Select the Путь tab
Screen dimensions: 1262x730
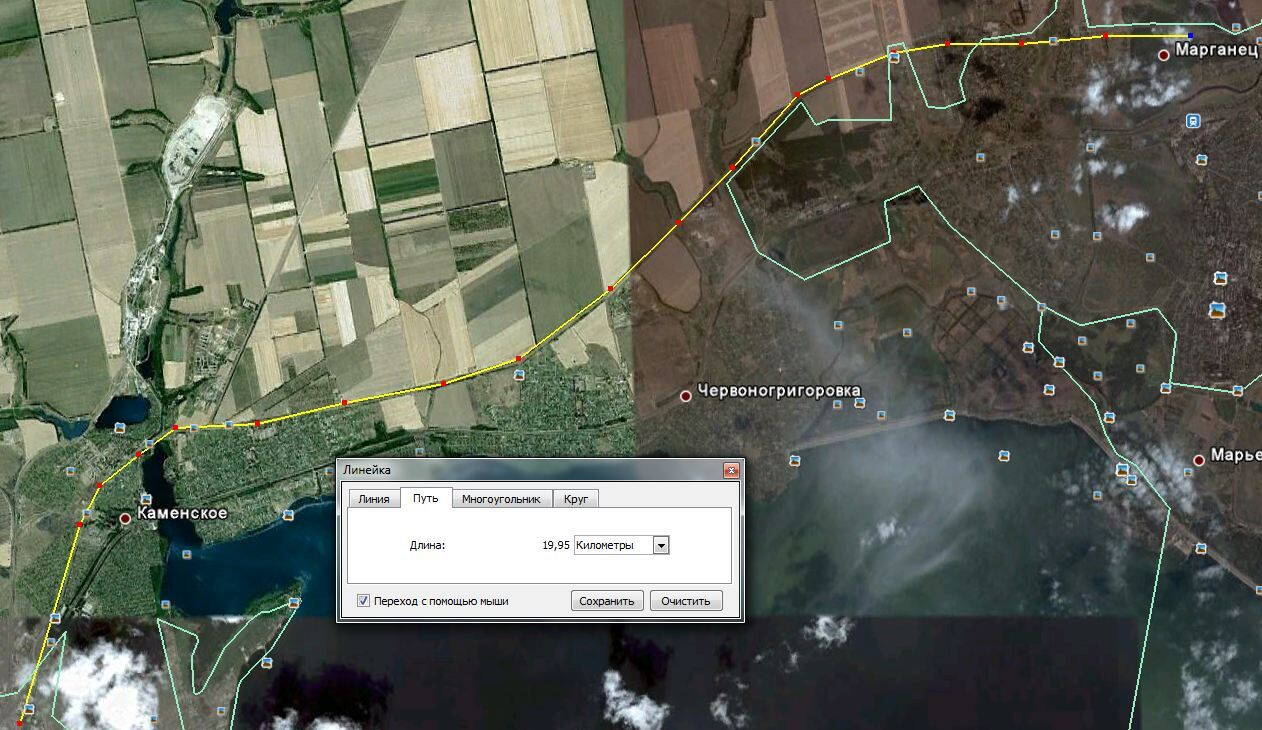tap(426, 498)
